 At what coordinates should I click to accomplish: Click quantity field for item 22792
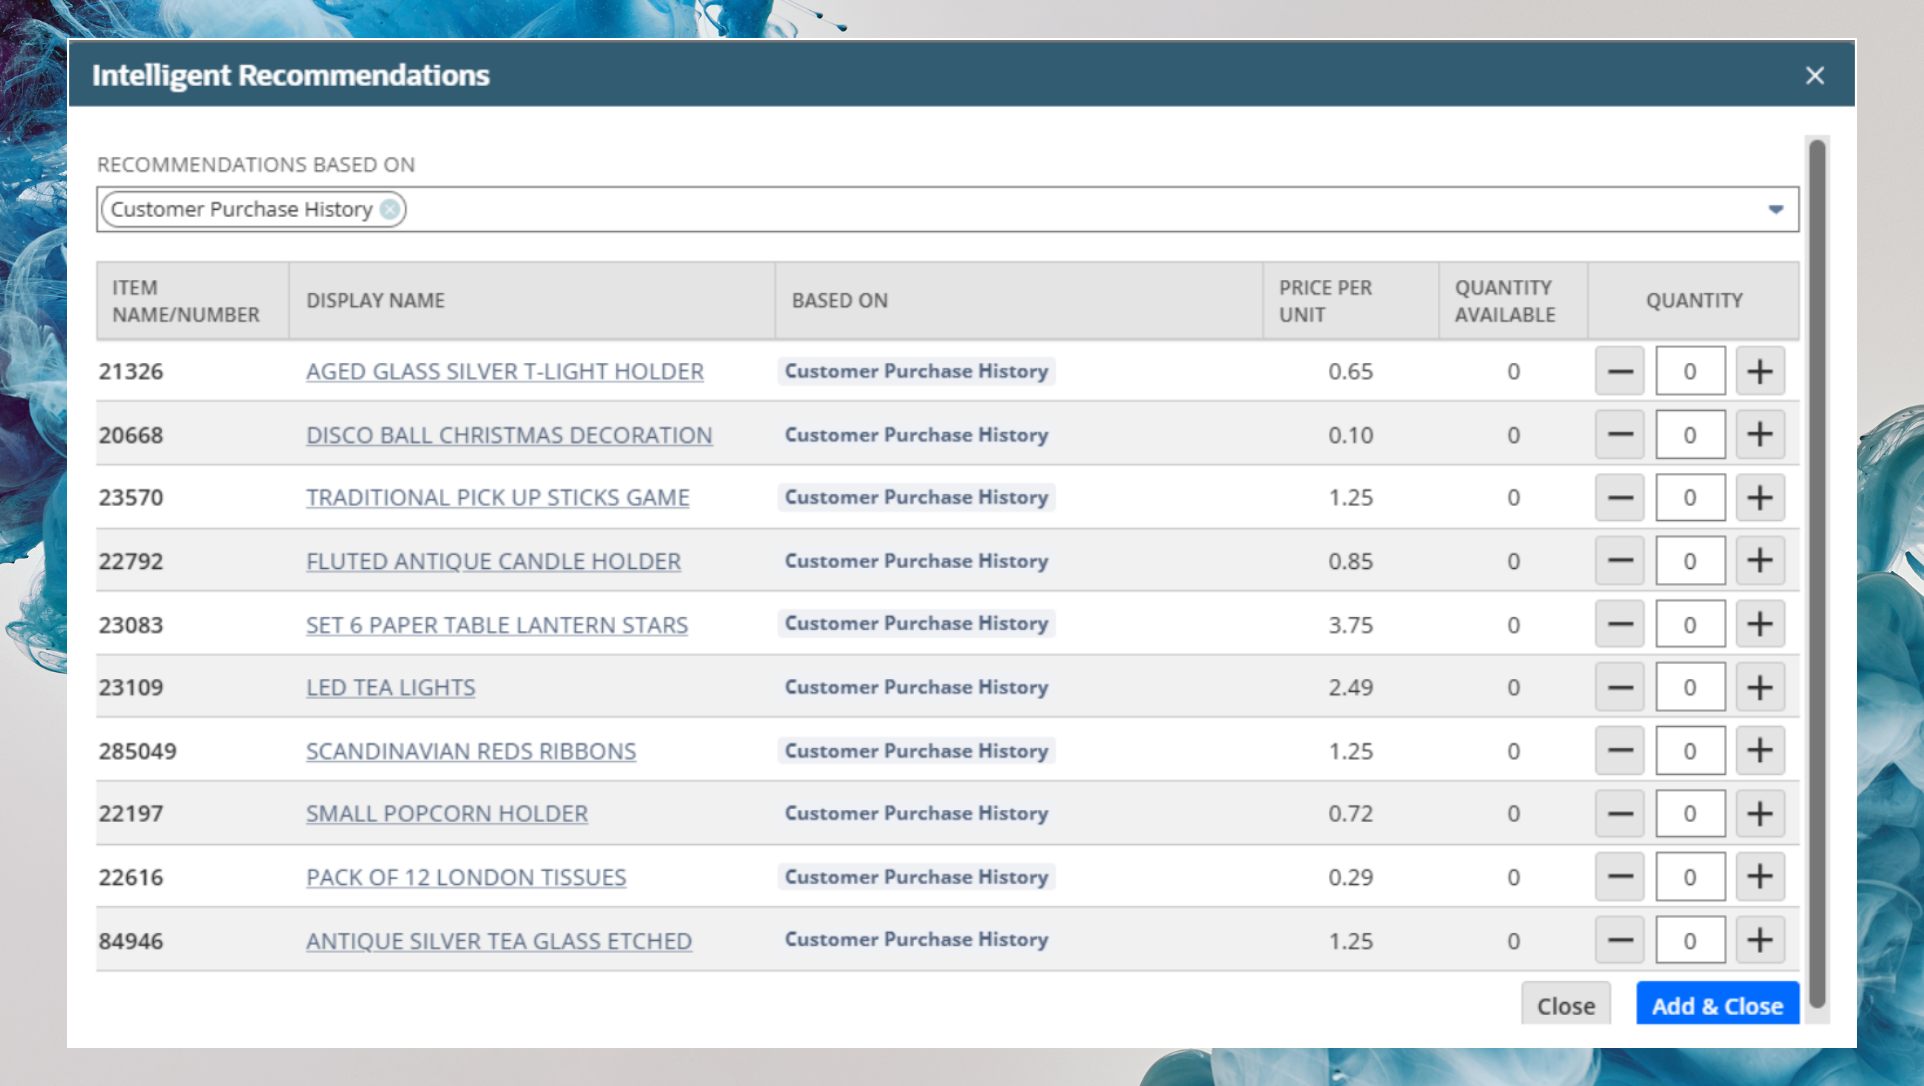(1690, 561)
